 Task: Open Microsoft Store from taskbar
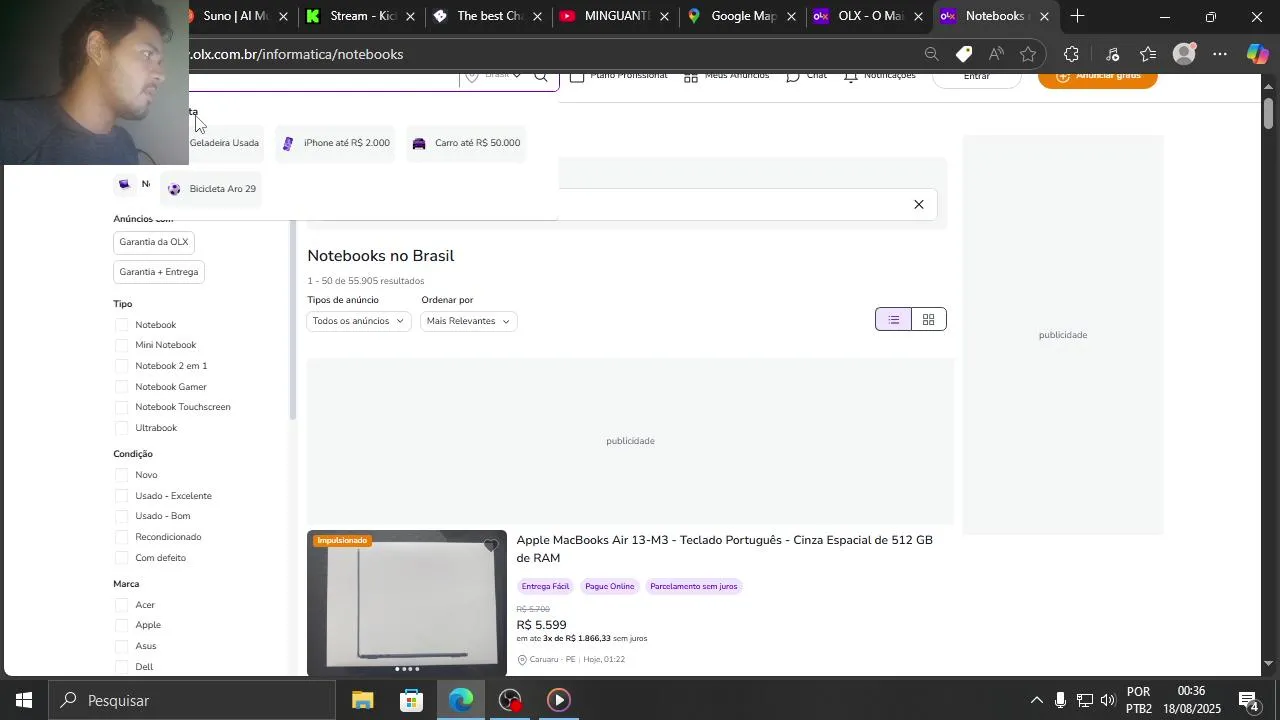point(411,700)
